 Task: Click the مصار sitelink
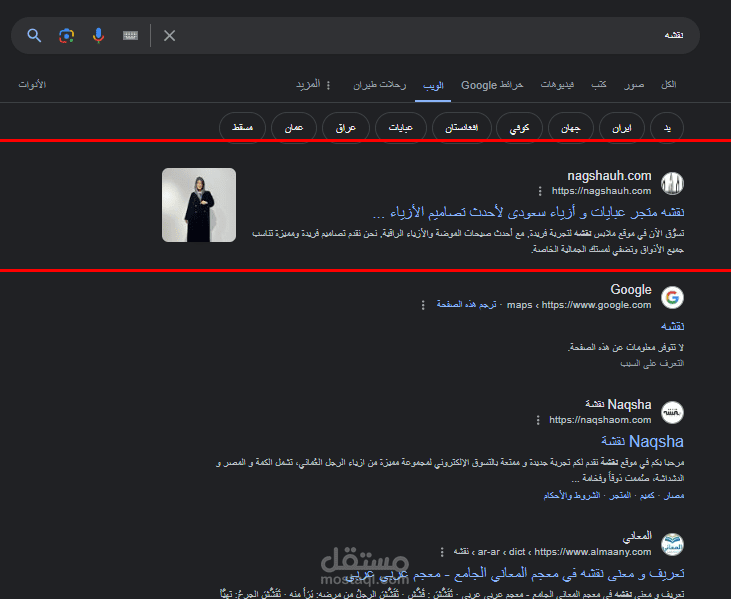[674, 496]
